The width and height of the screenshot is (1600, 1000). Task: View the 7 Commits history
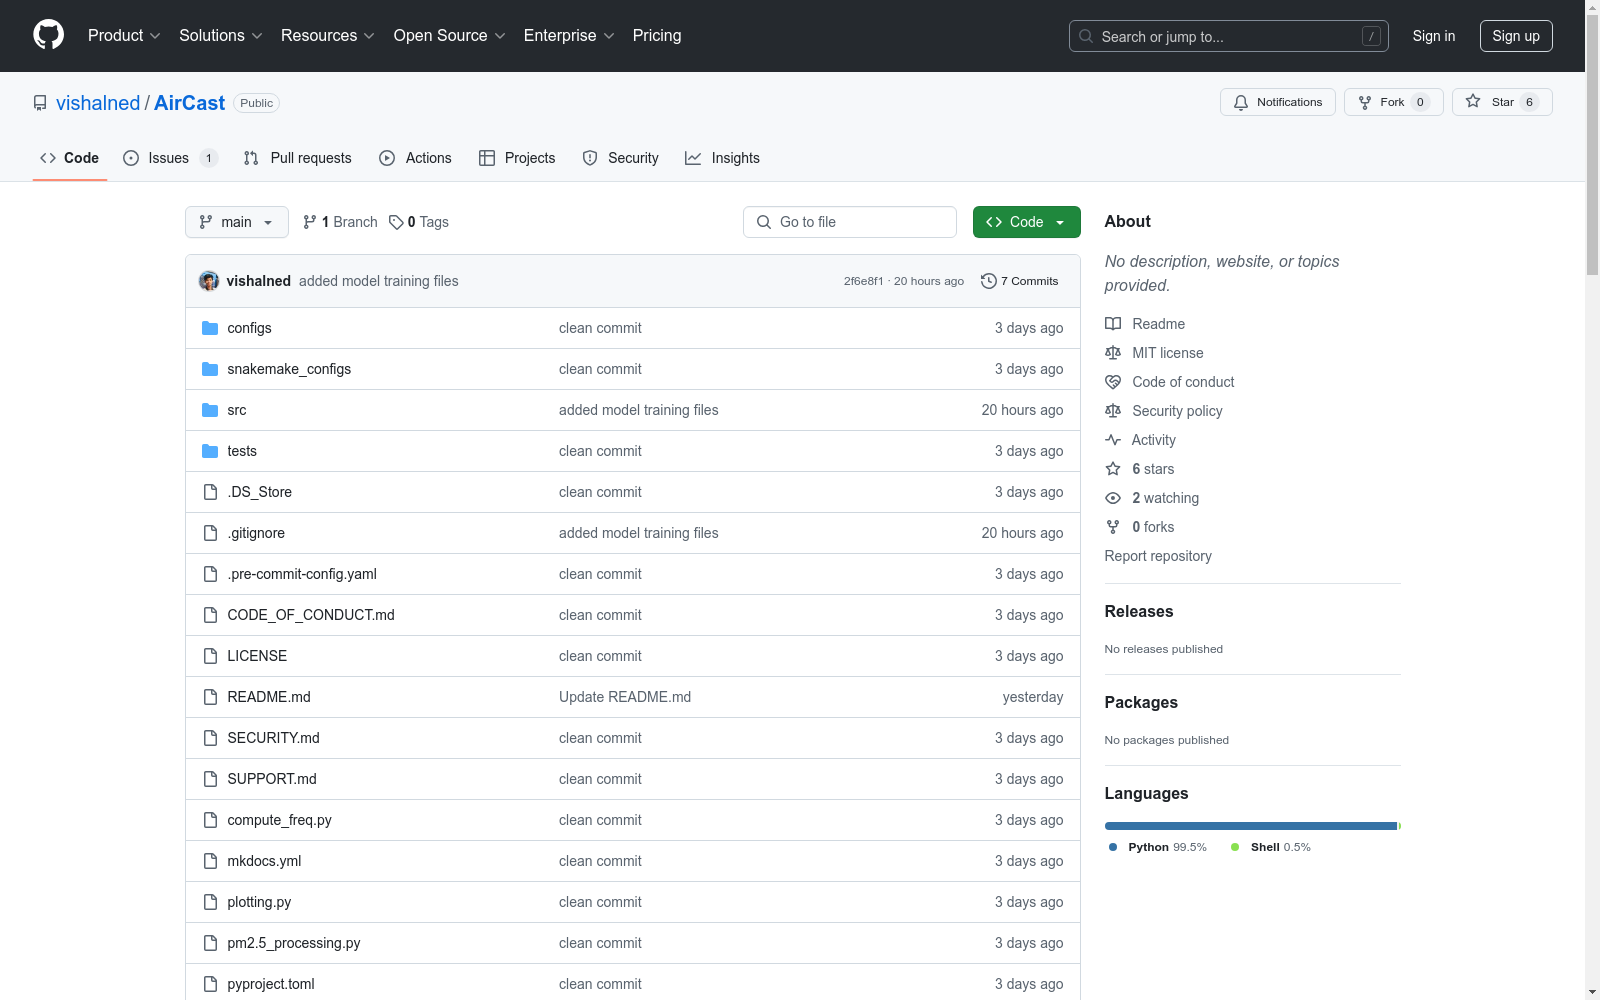(x=1020, y=281)
